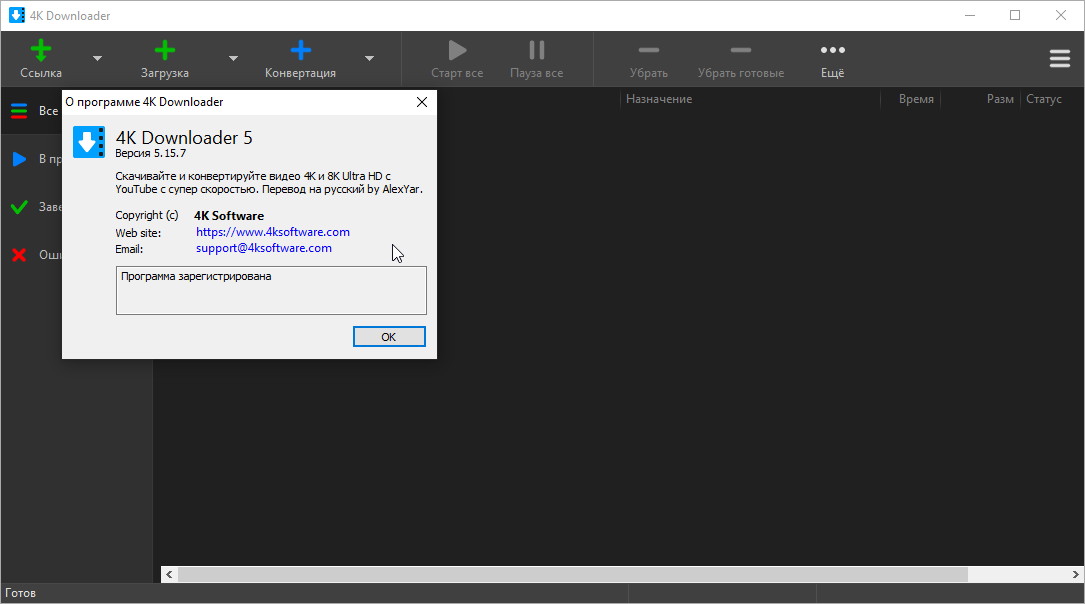
Task: Close the About 4K Downloader dialog
Action: [x=422, y=102]
